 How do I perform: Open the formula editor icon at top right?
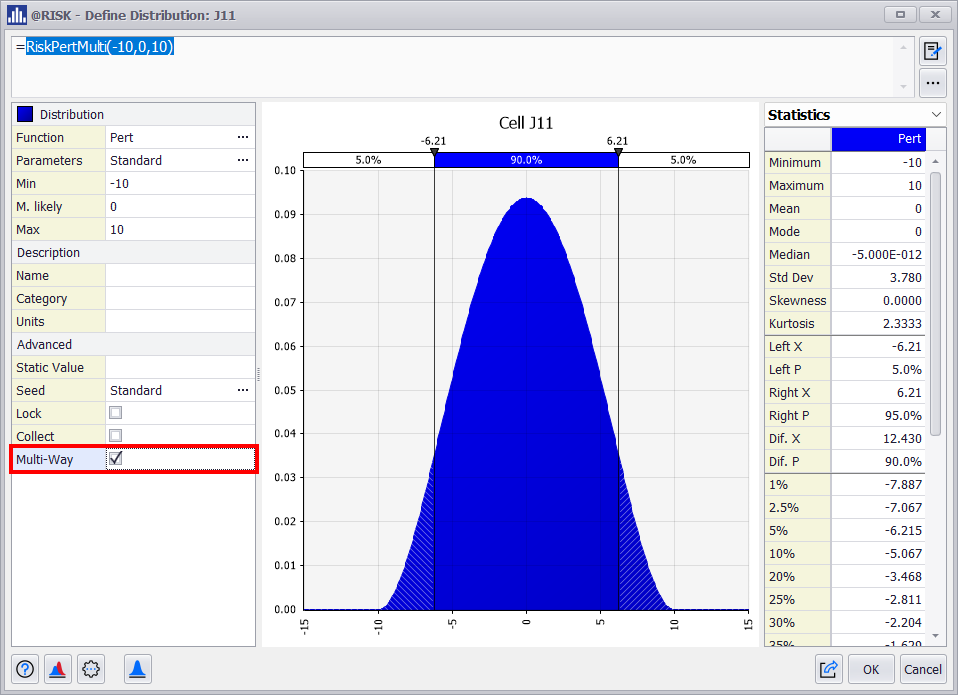tap(932, 52)
